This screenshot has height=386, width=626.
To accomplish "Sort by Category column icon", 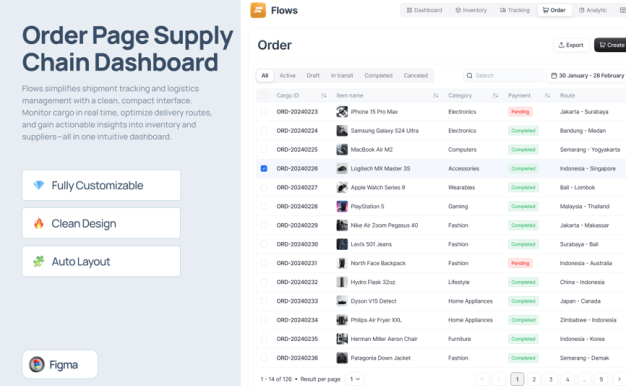I will pyautogui.click(x=495, y=95).
